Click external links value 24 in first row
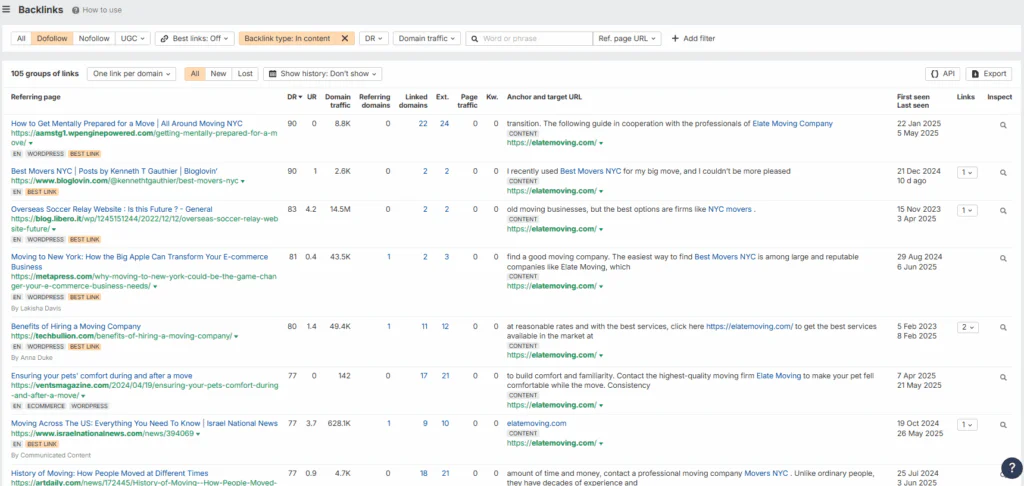This screenshot has width=1024, height=486. [x=444, y=123]
